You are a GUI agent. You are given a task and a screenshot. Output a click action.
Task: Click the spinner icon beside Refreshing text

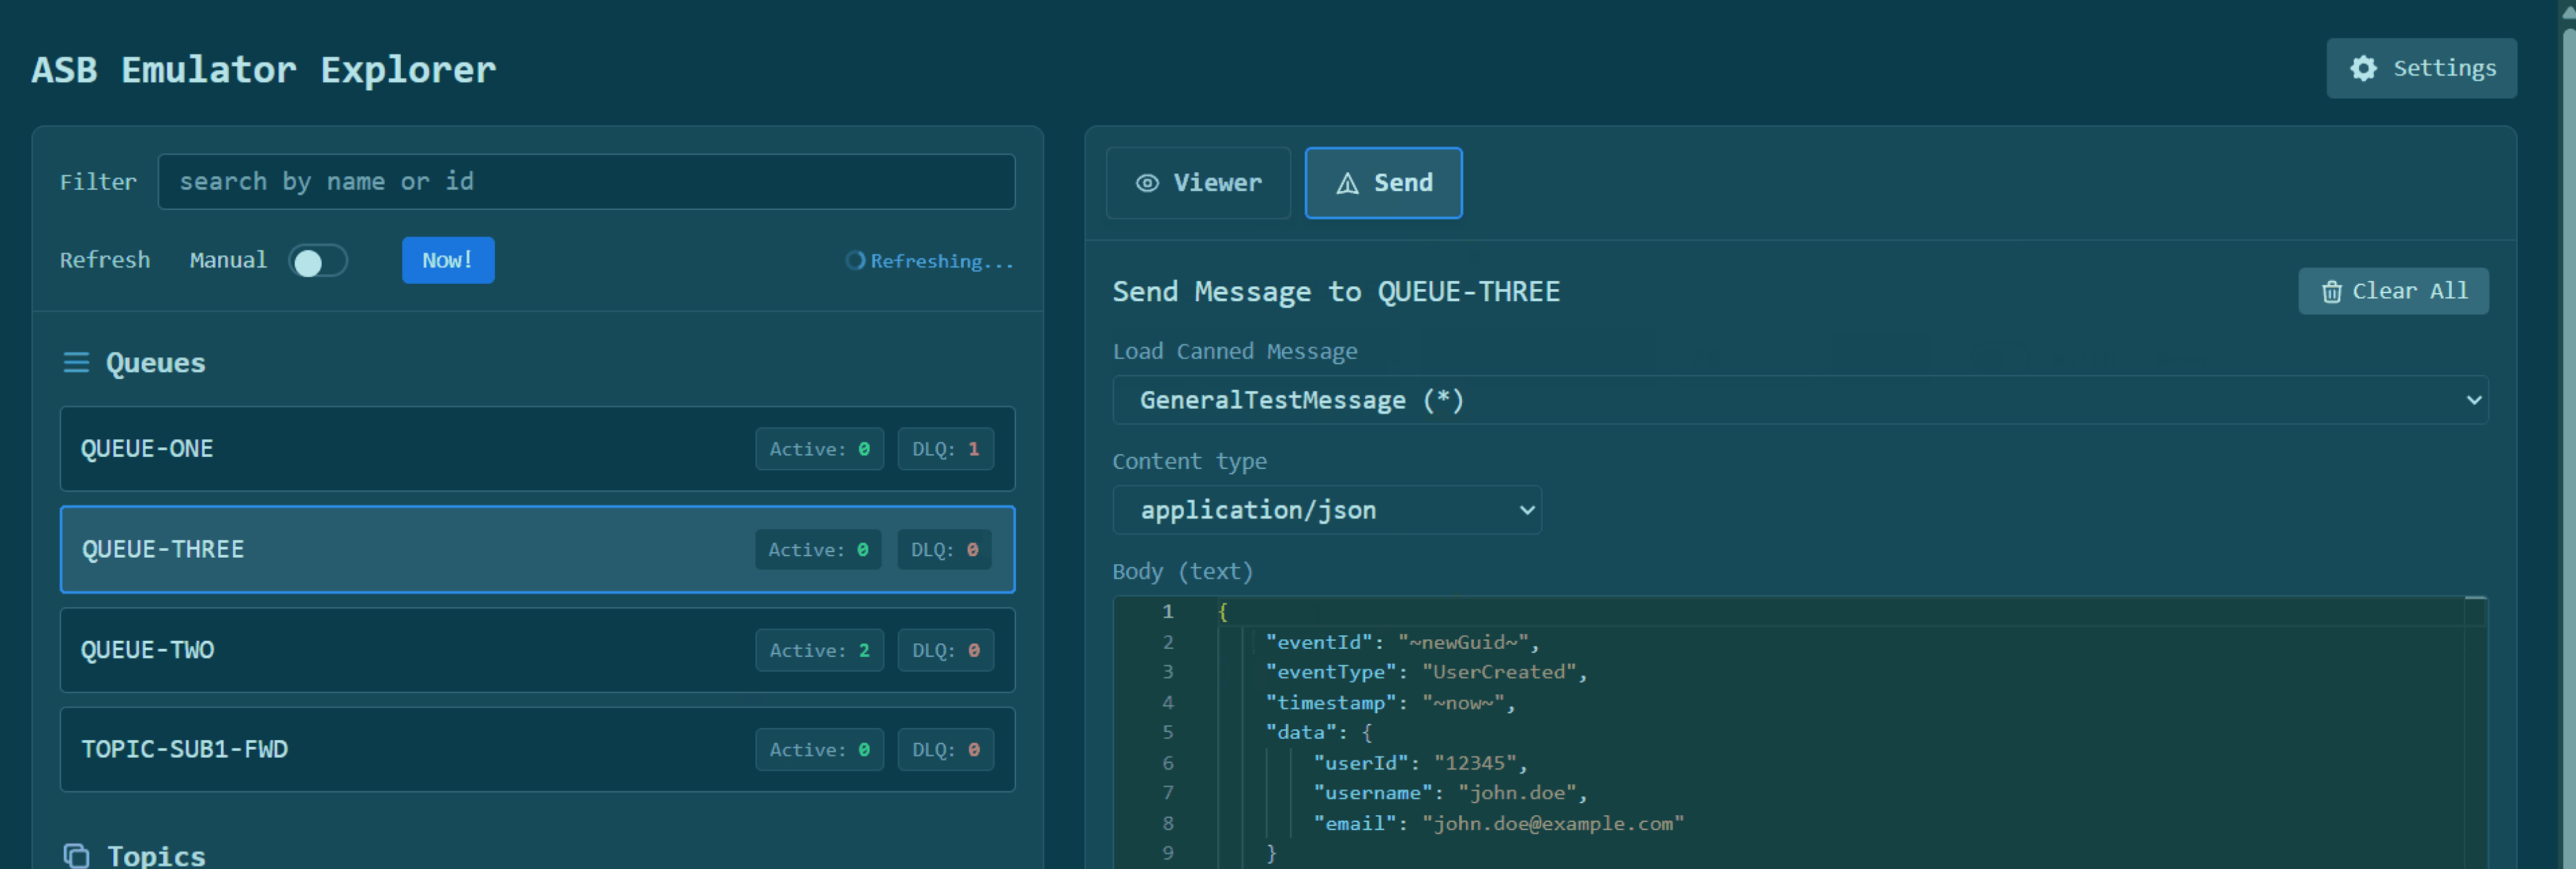[x=855, y=261]
